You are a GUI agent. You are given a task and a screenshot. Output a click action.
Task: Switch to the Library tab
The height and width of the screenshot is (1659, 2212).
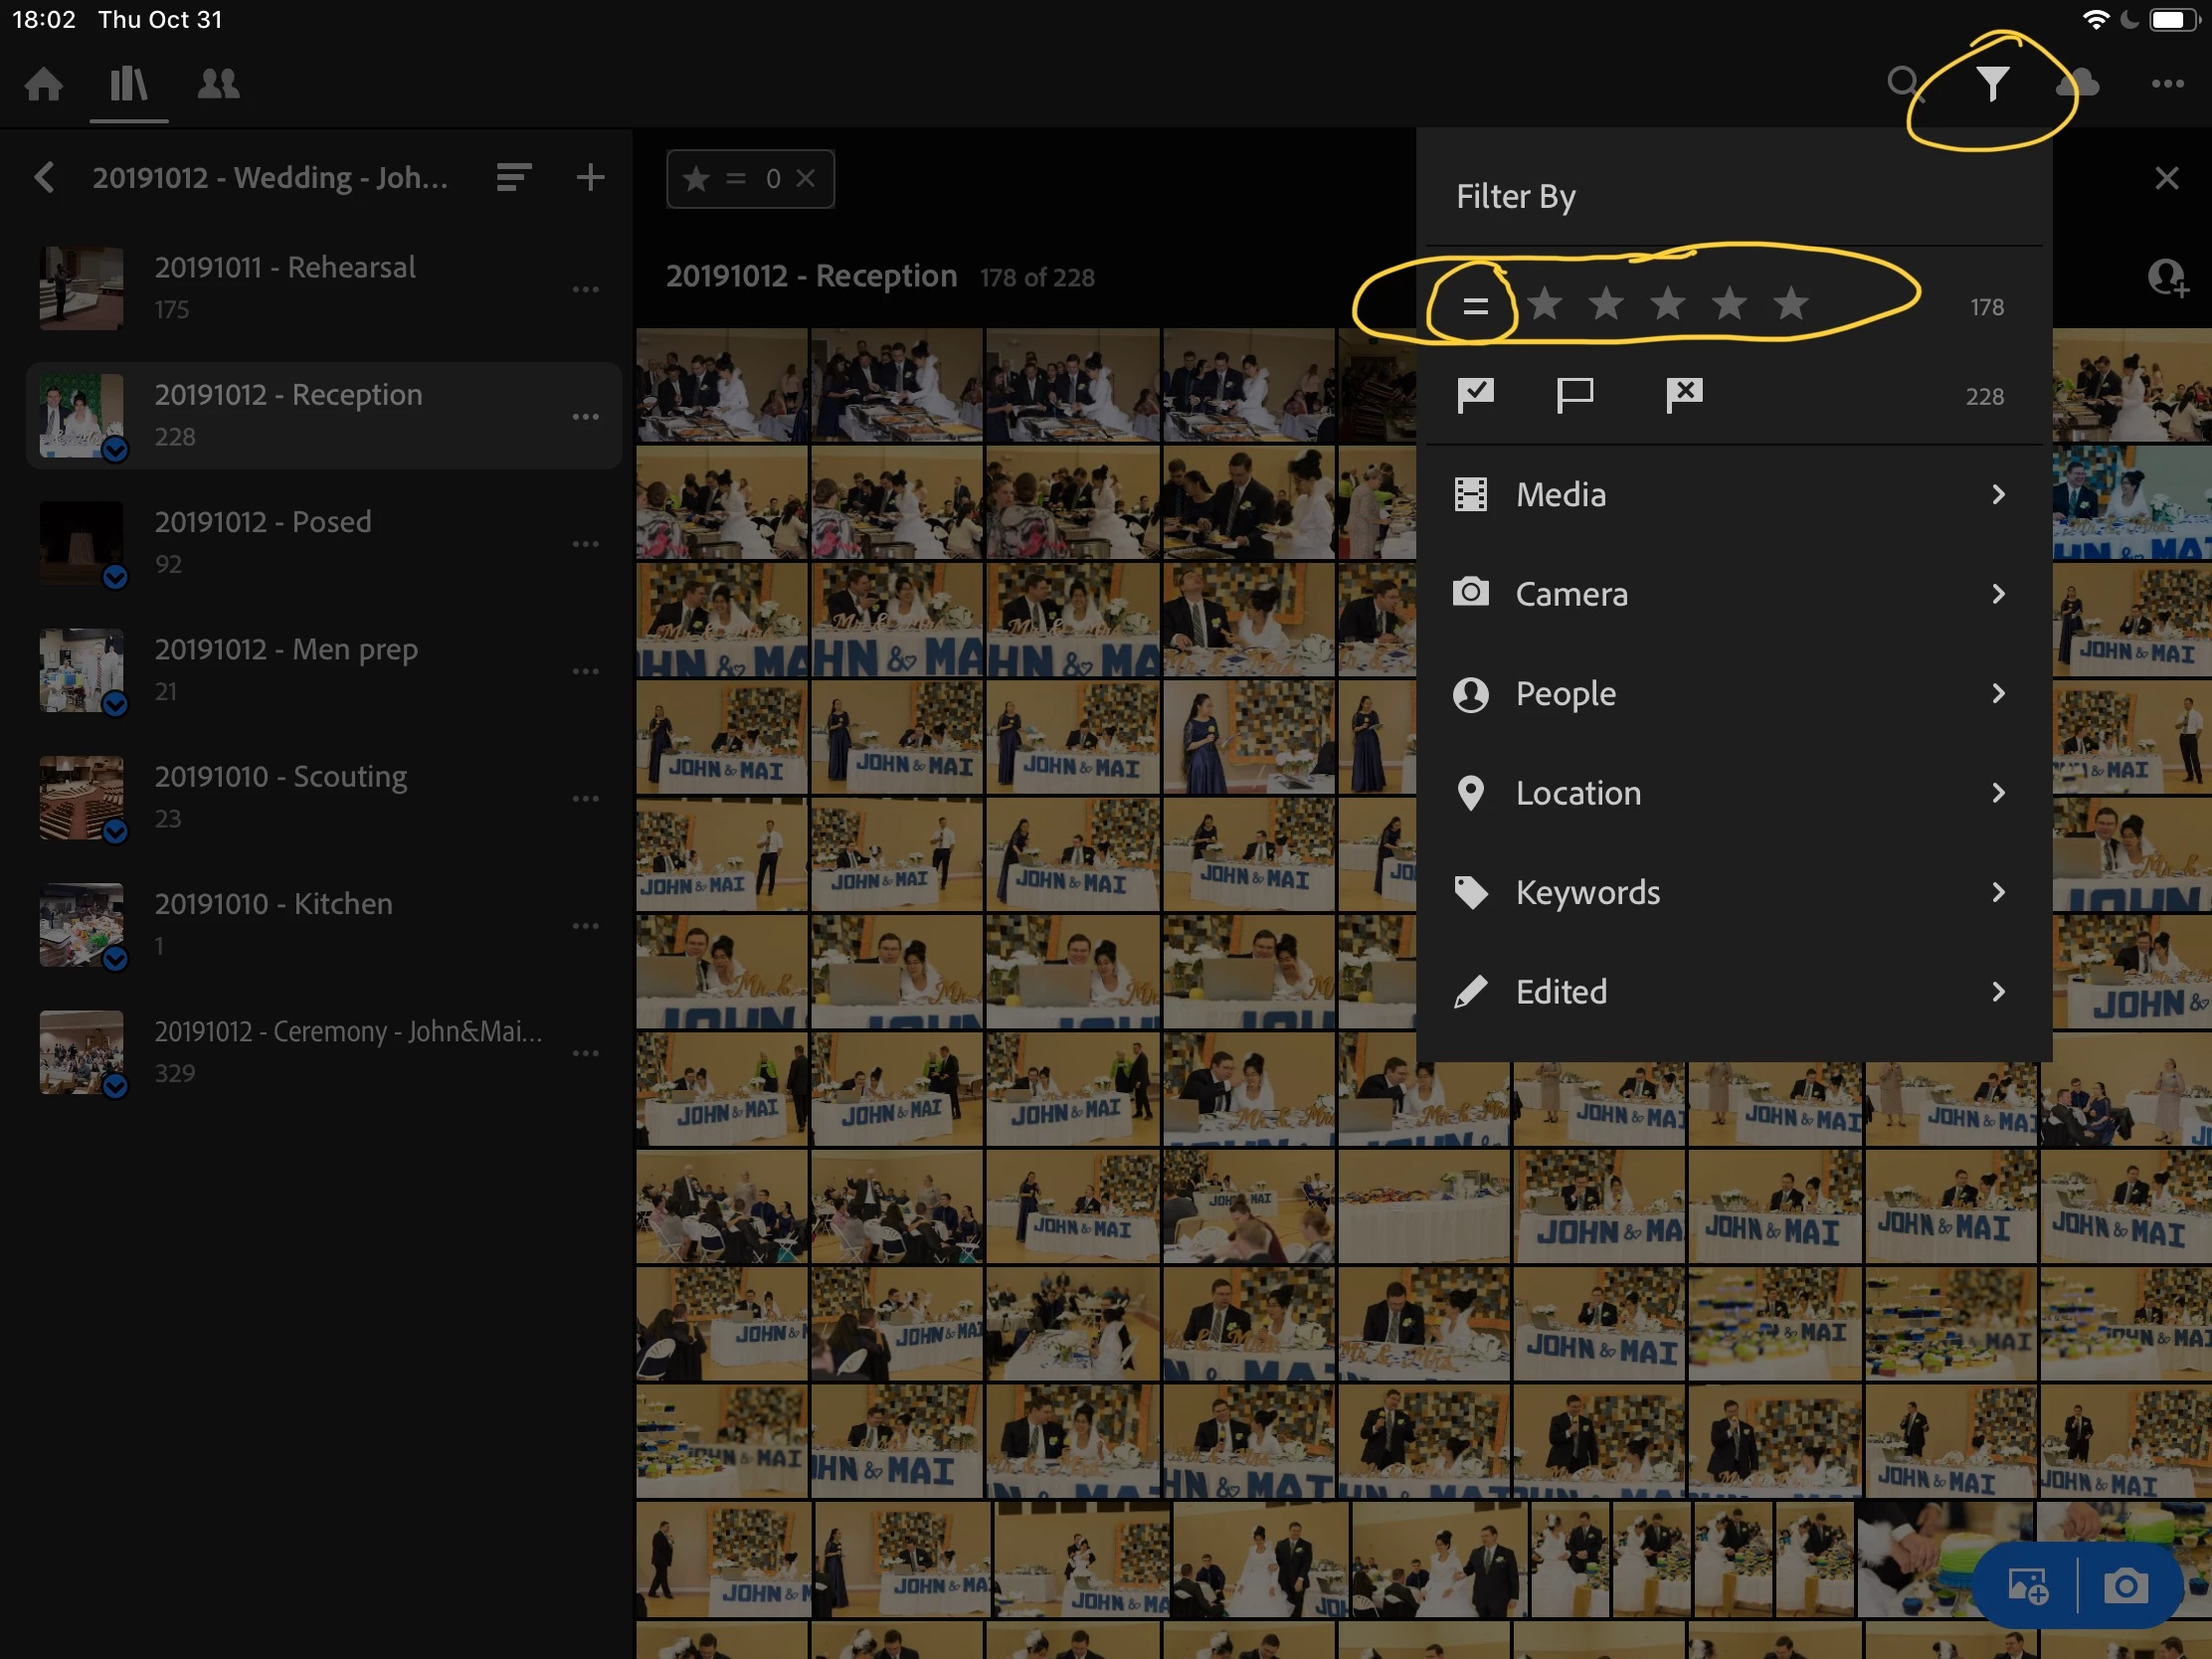click(128, 84)
